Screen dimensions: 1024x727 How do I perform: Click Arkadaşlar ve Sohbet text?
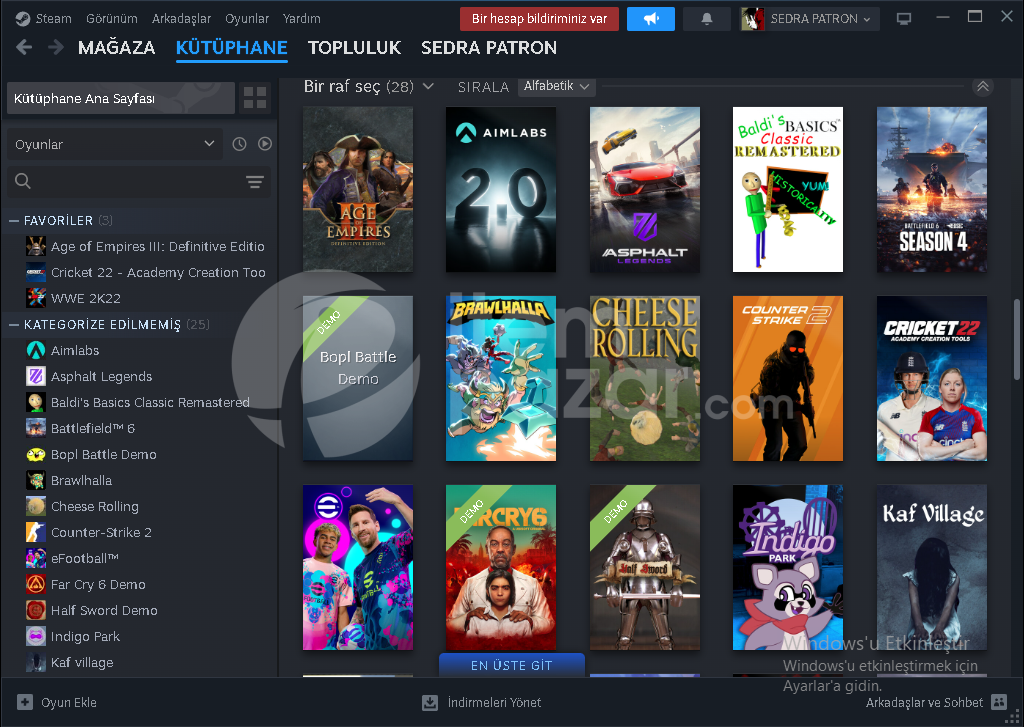[x=924, y=703]
